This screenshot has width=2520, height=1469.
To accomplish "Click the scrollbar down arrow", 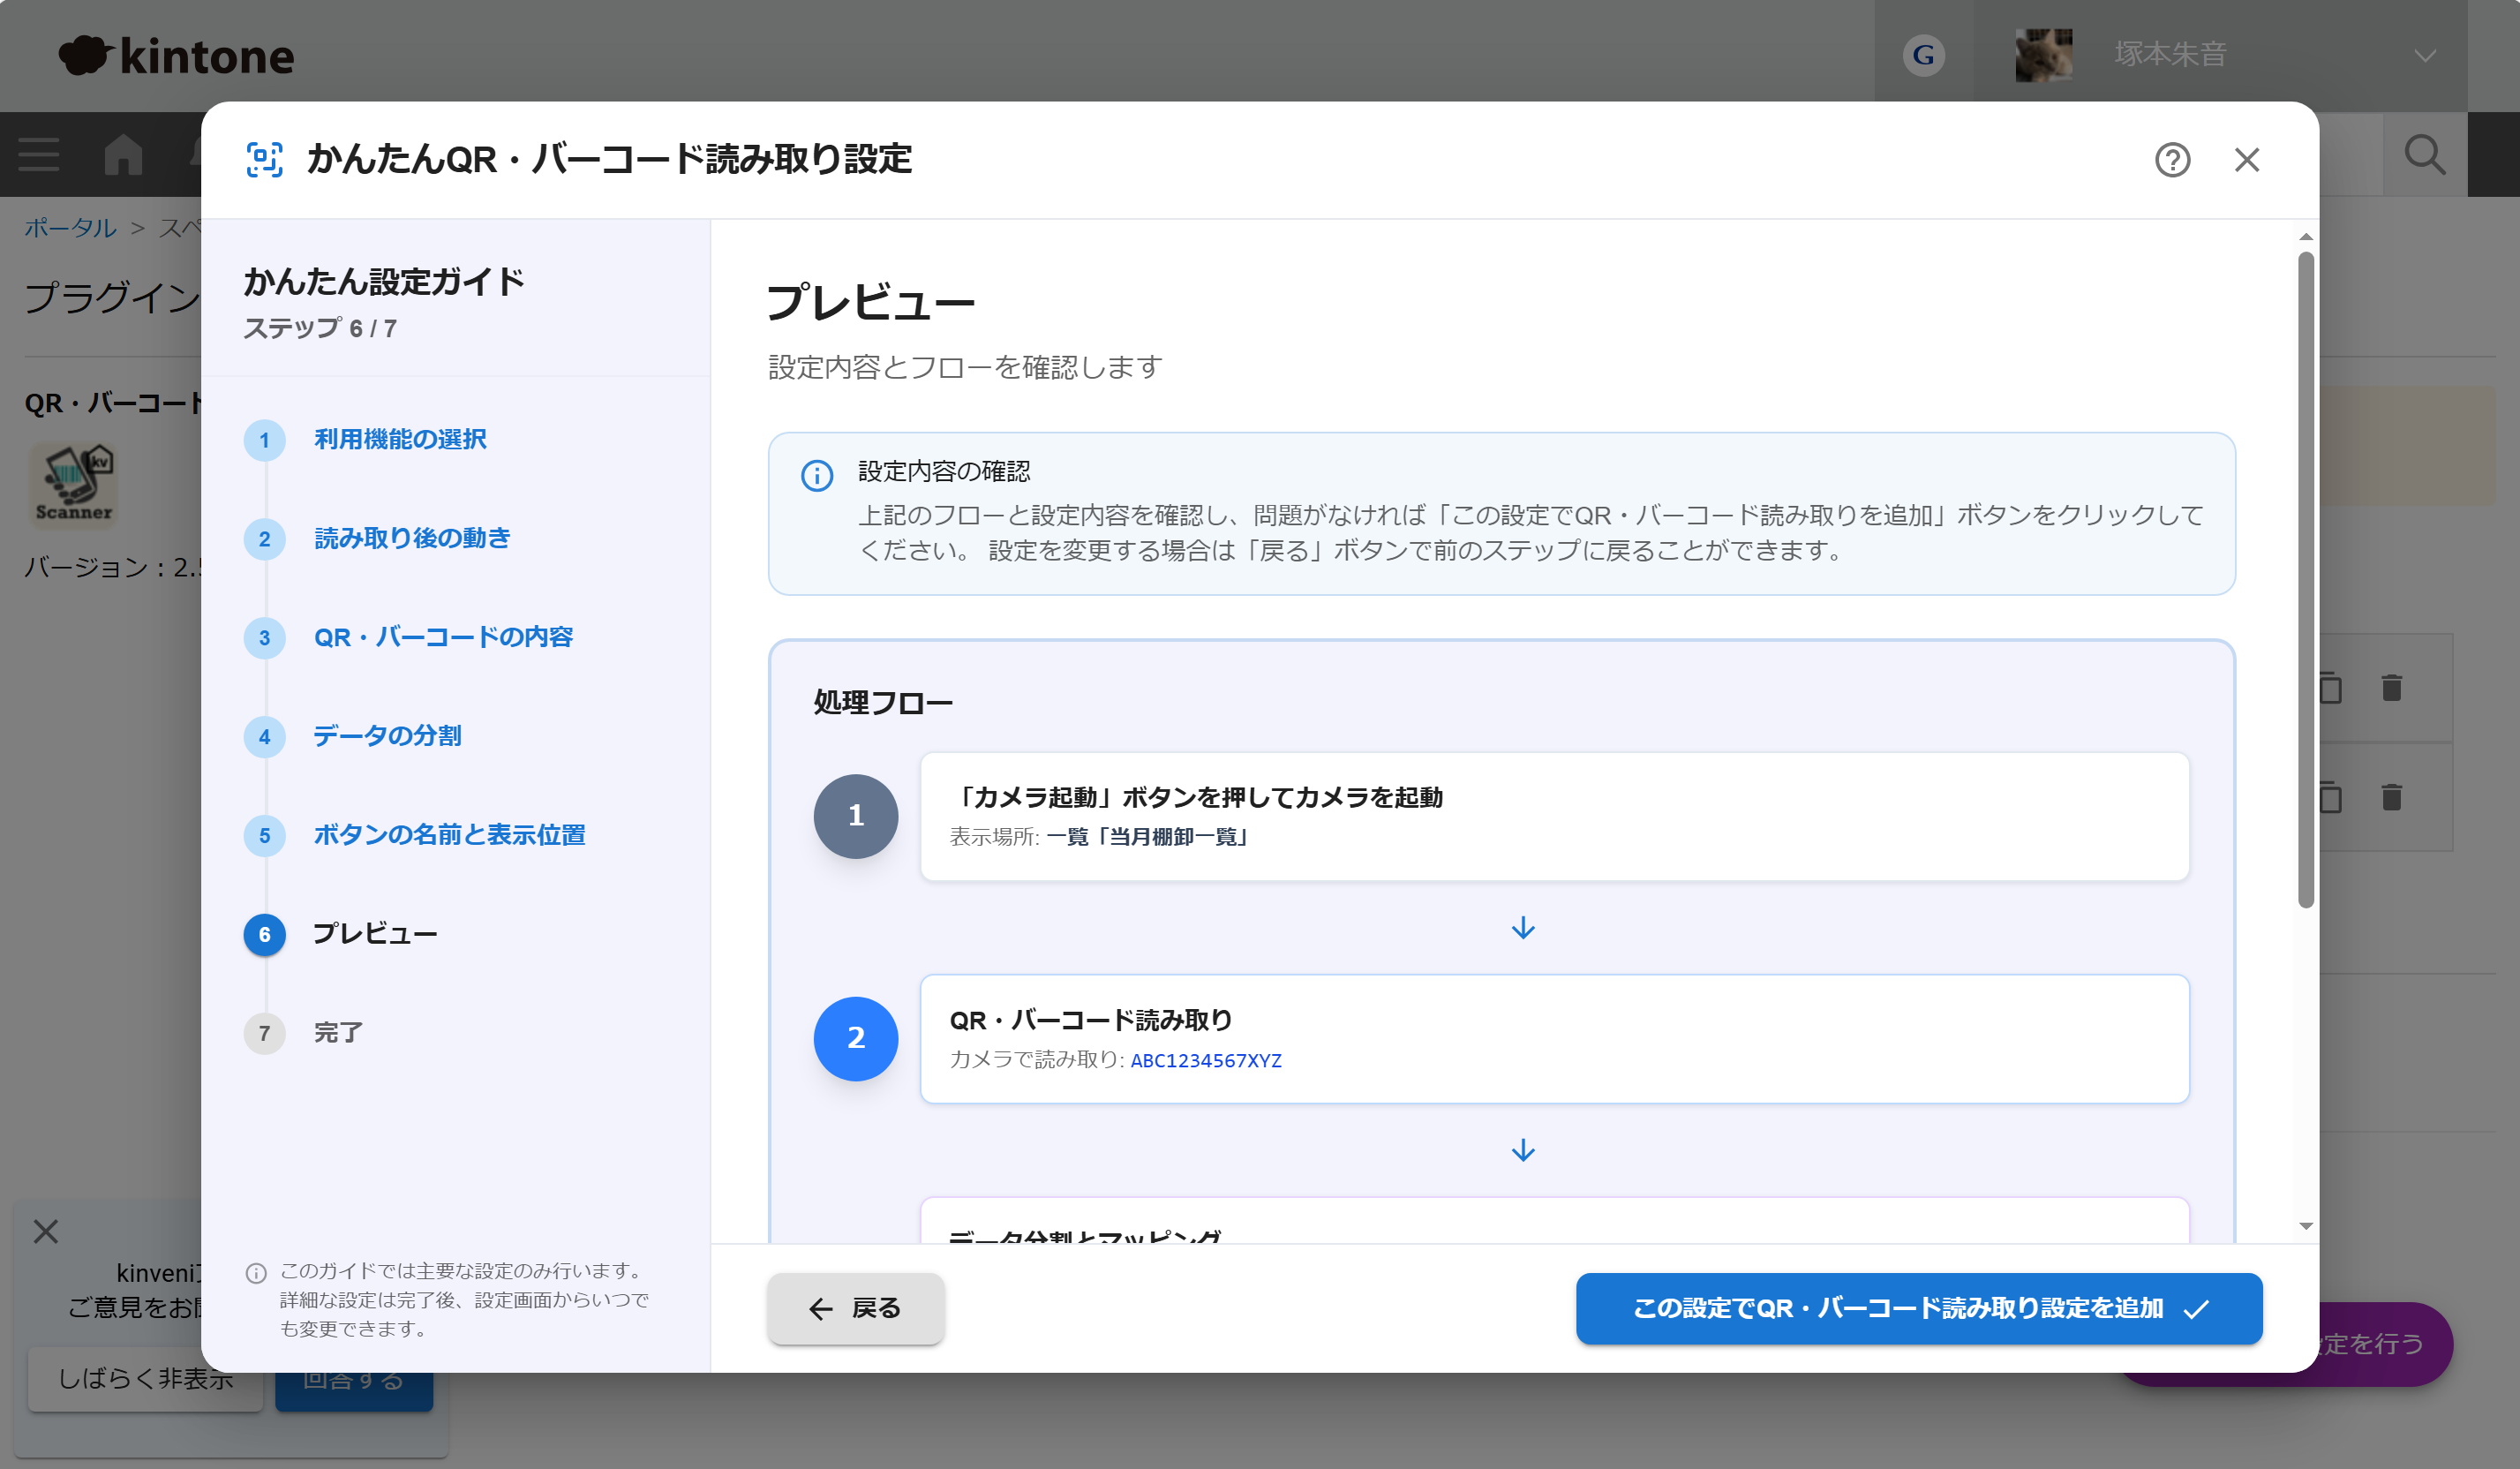I will [x=2305, y=1226].
